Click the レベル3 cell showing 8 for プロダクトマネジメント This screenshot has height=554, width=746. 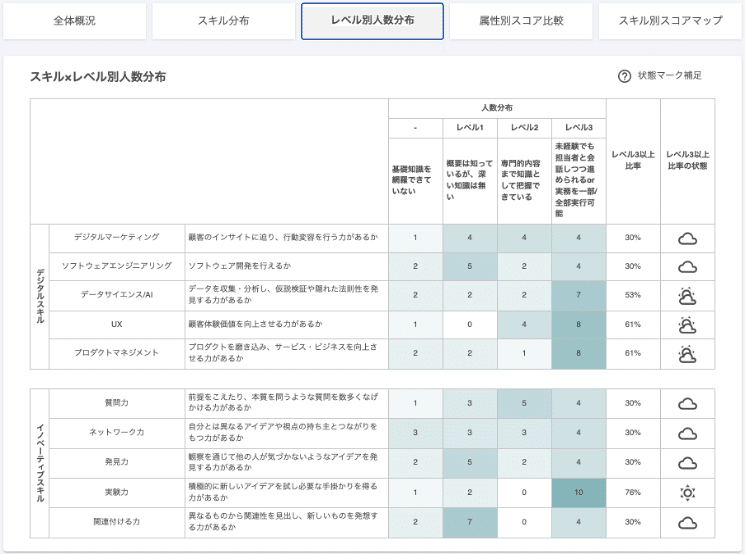[579, 353]
